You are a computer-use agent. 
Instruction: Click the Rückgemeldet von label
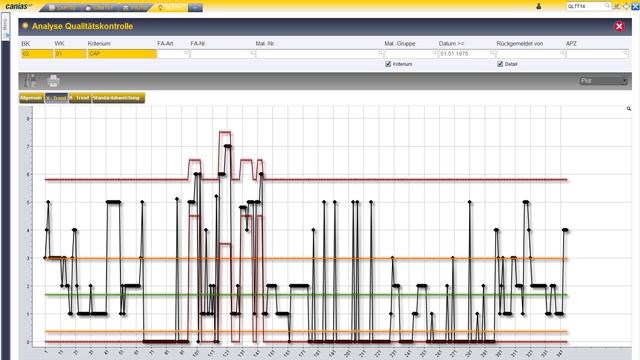[x=520, y=44]
